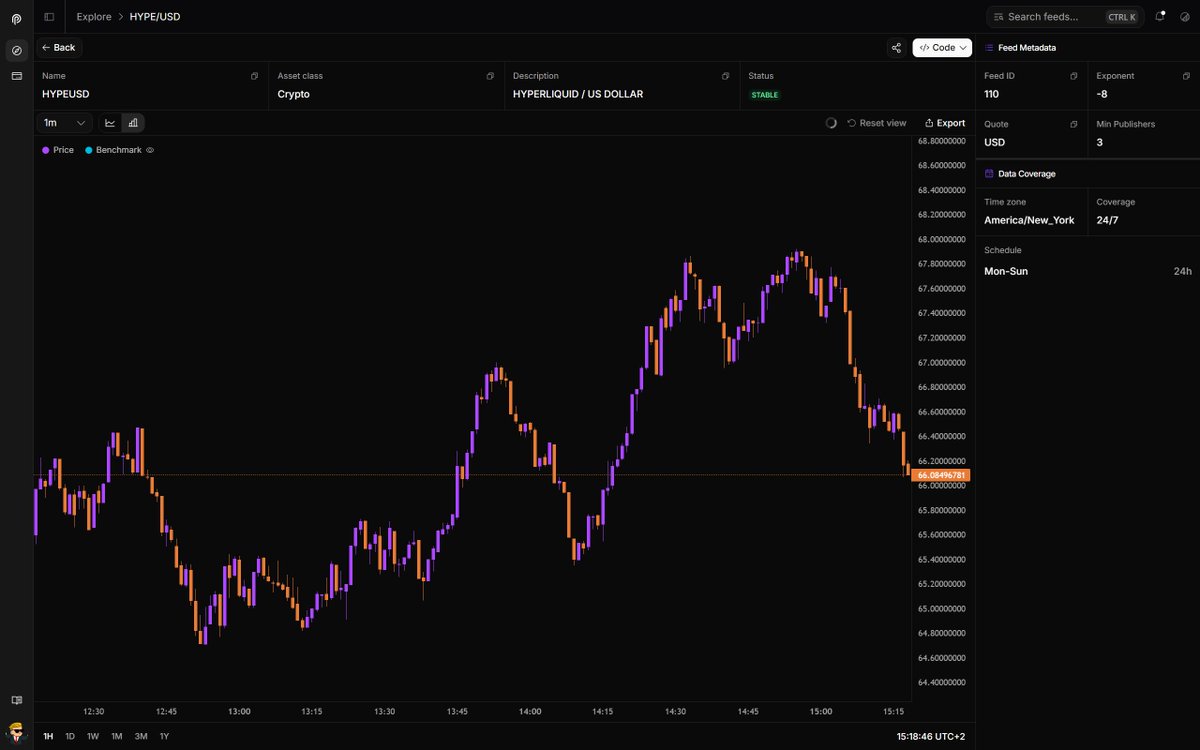
Task: Click the 15:18:46 UTC+2 clock
Action: [x=931, y=736]
